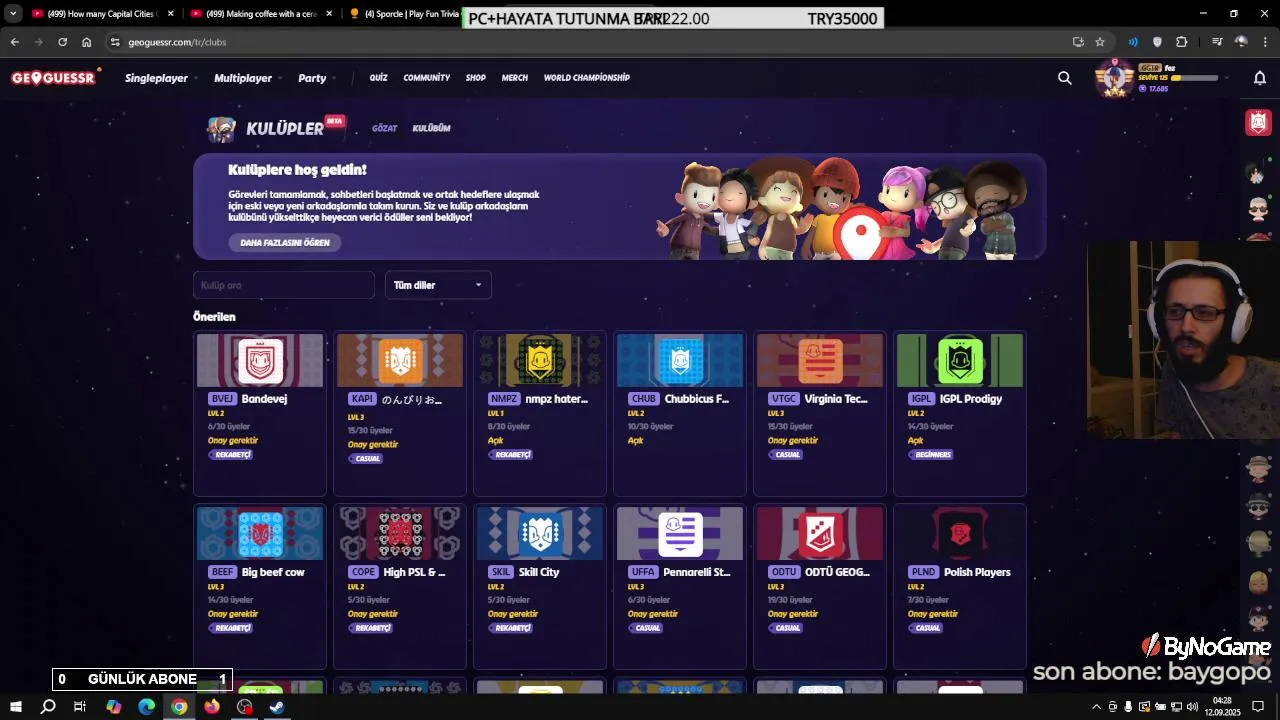Open the system volume icon in tray

1193,707
